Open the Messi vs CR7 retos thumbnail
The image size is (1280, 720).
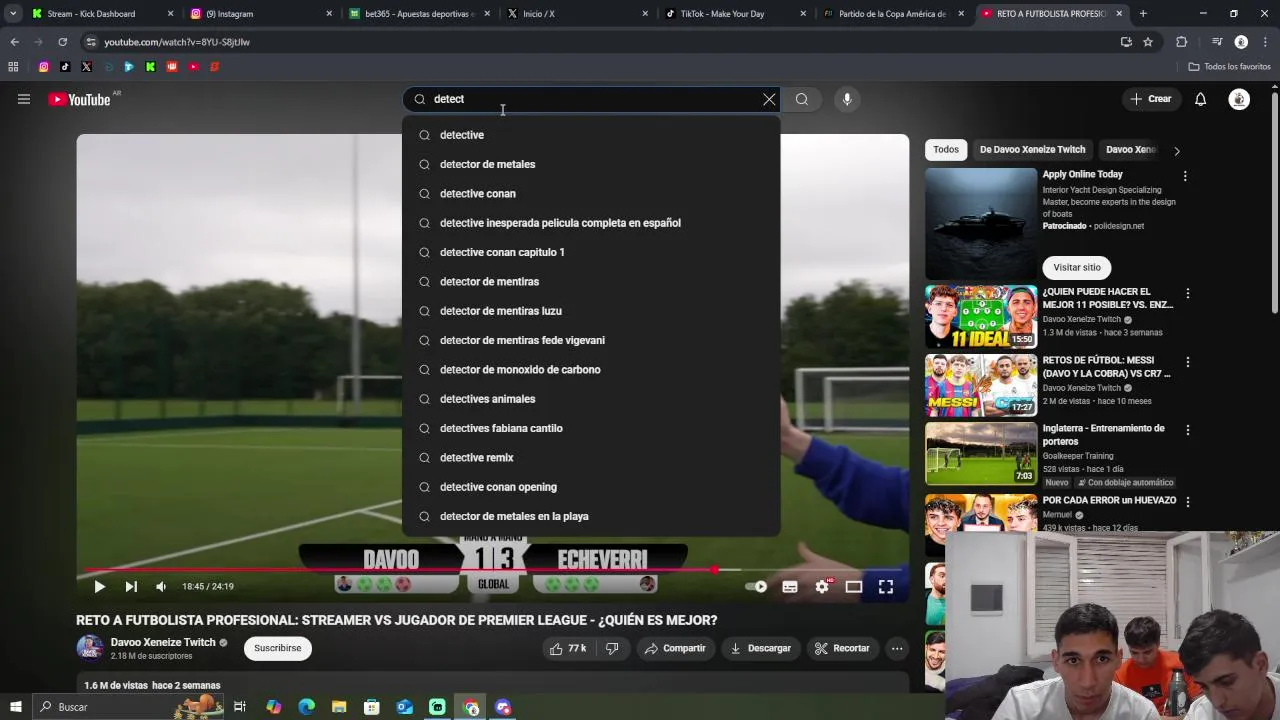tap(981, 385)
